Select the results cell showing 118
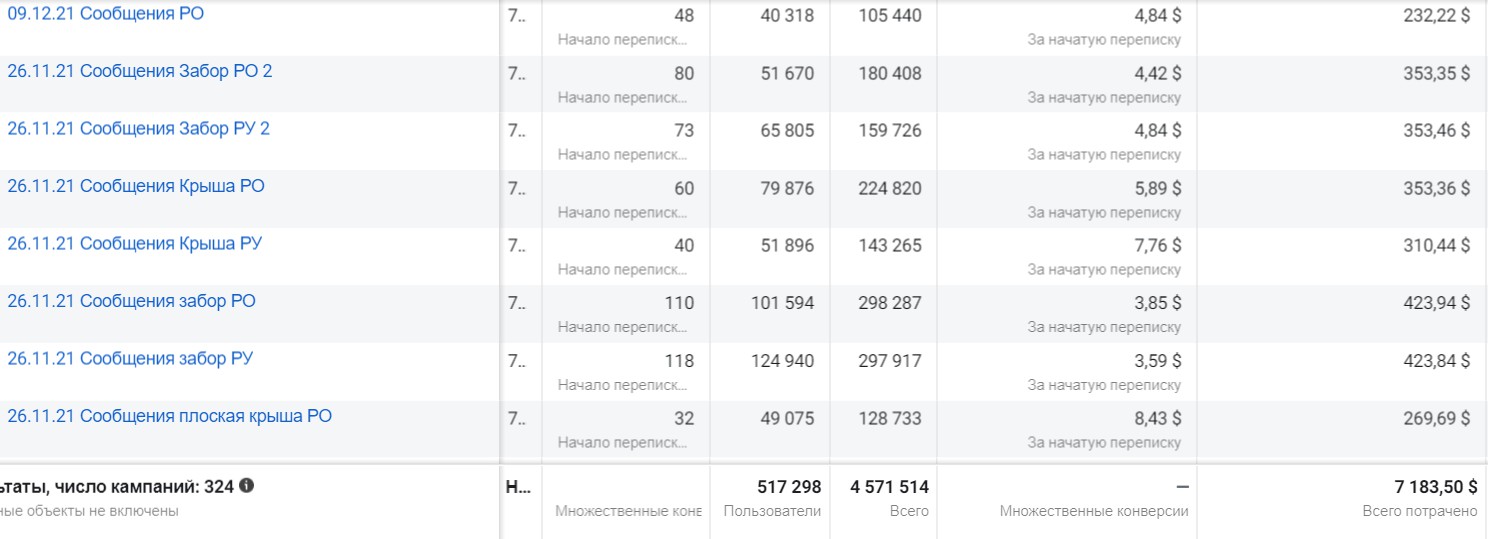 coord(626,371)
